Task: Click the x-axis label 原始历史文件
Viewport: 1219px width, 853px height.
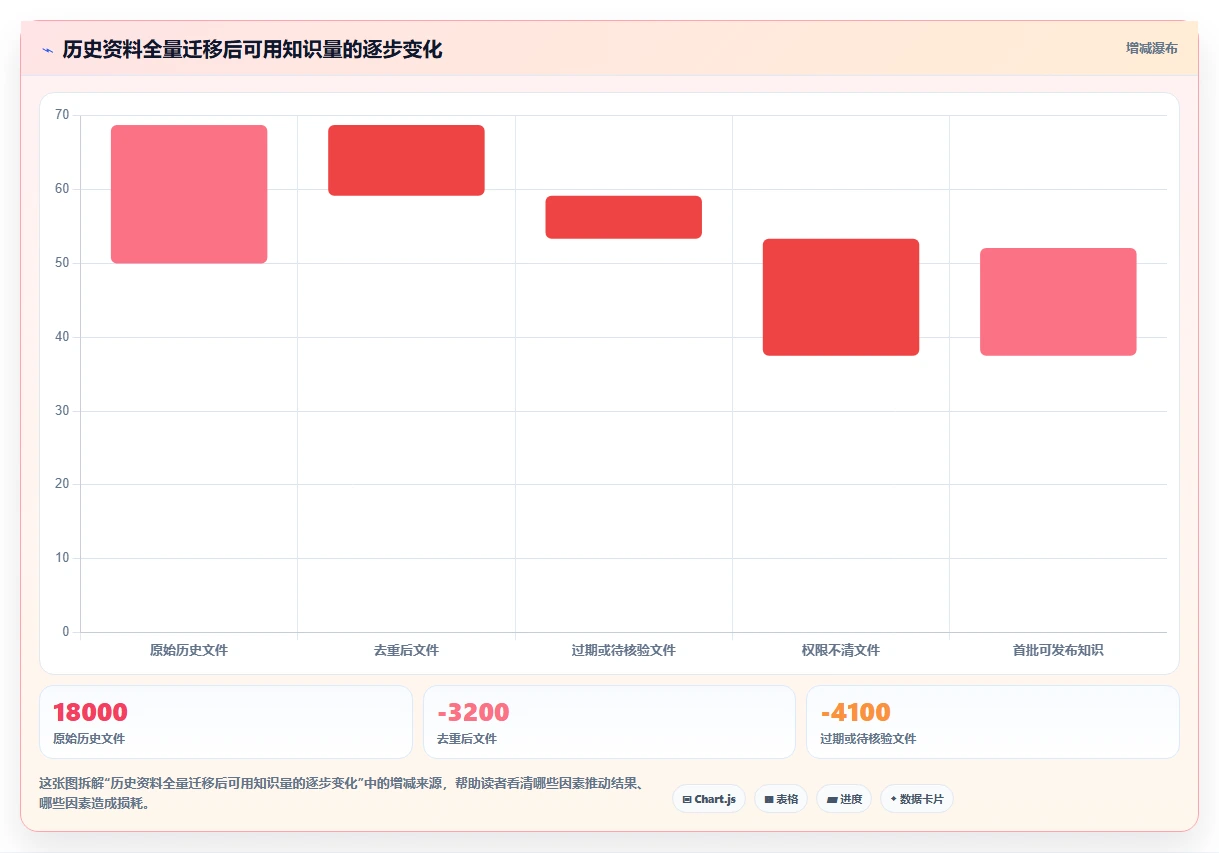Action: click(x=189, y=650)
